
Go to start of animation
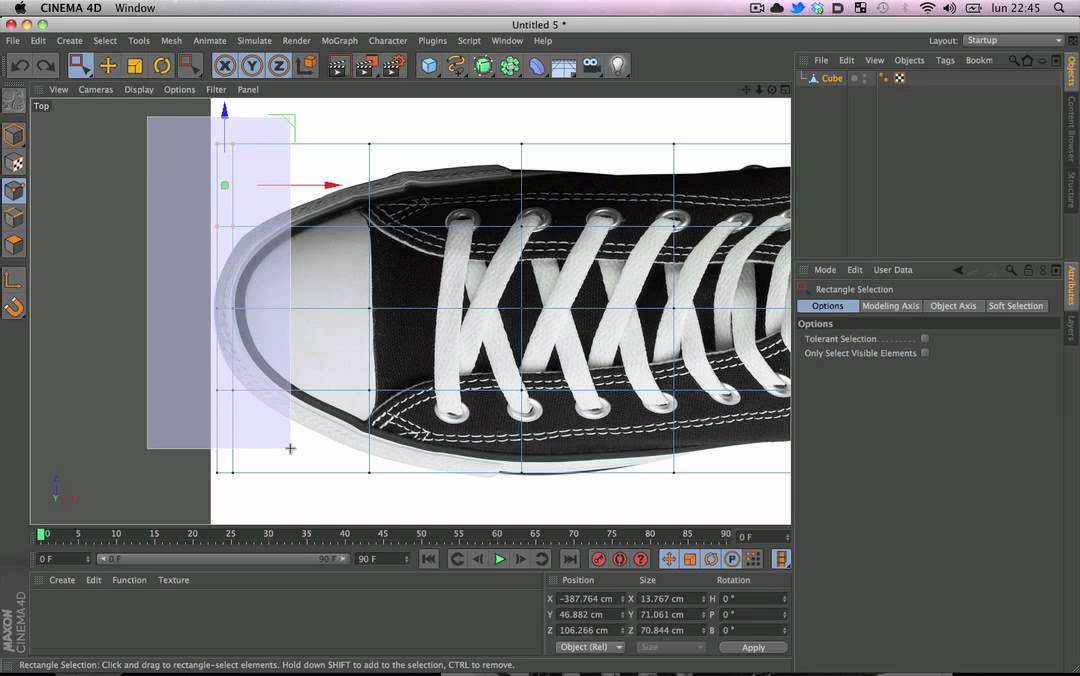coord(428,560)
